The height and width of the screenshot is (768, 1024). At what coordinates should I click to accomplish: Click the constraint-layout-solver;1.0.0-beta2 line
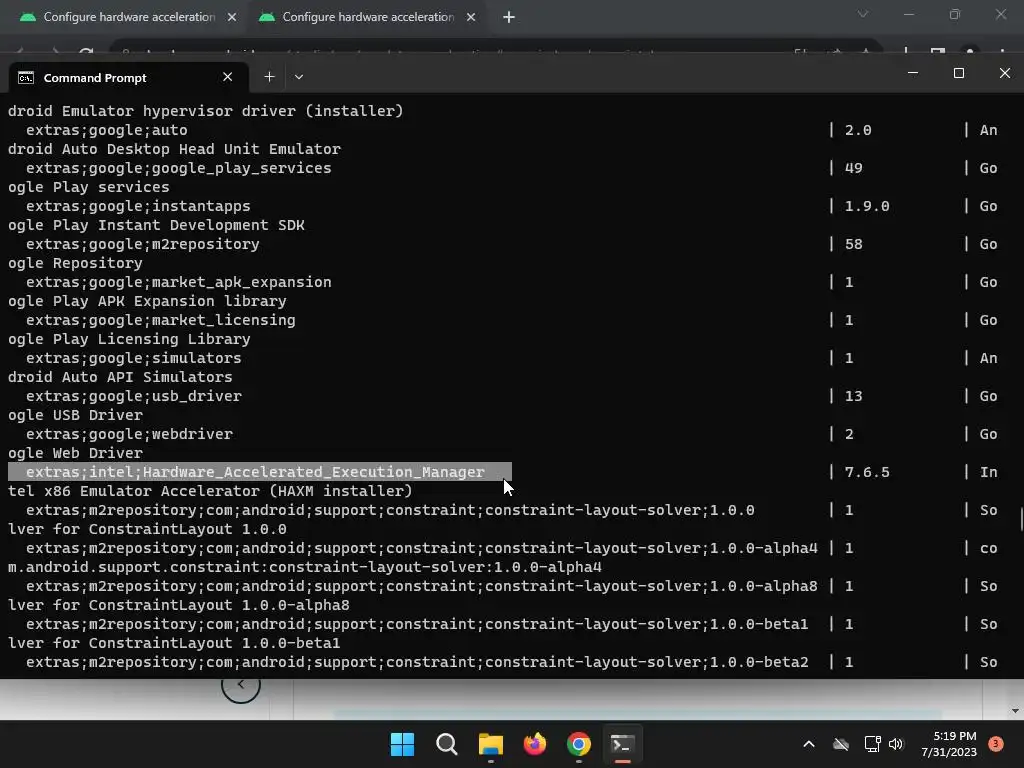point(417,662)
